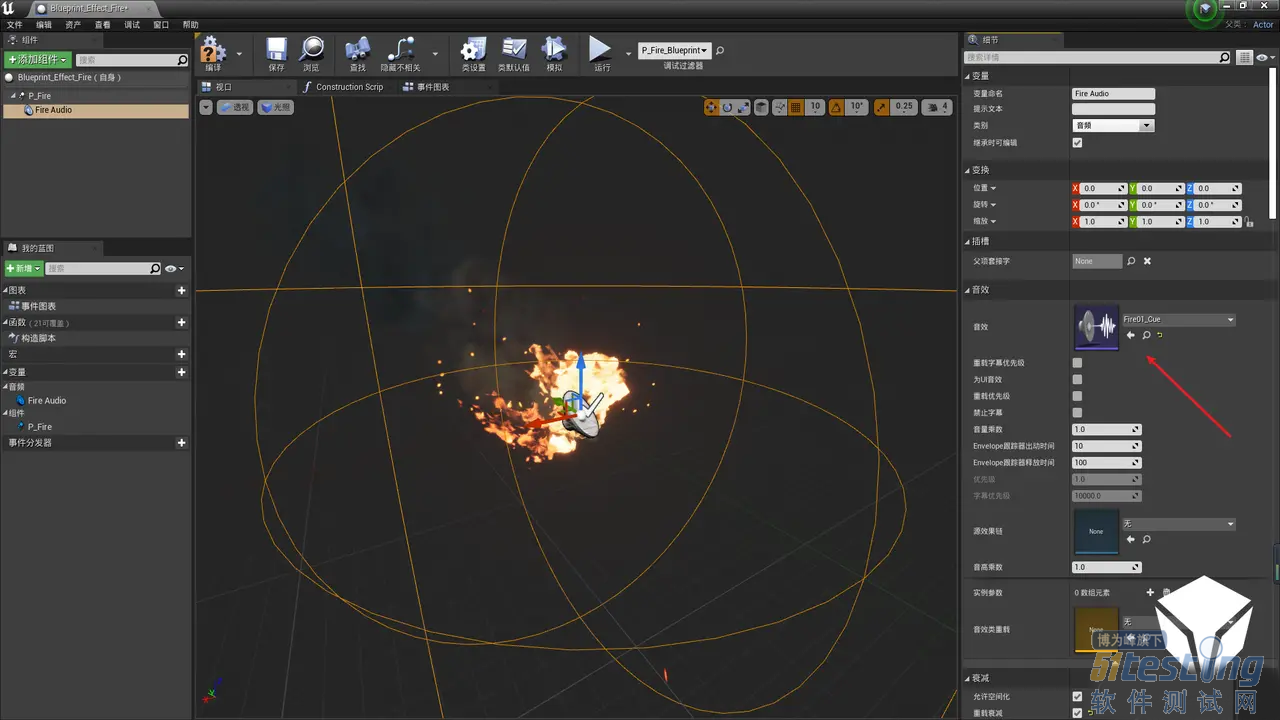Open the compile options dropdown arrow
This screenshot has height=720, width=1280.
(239, 53)
